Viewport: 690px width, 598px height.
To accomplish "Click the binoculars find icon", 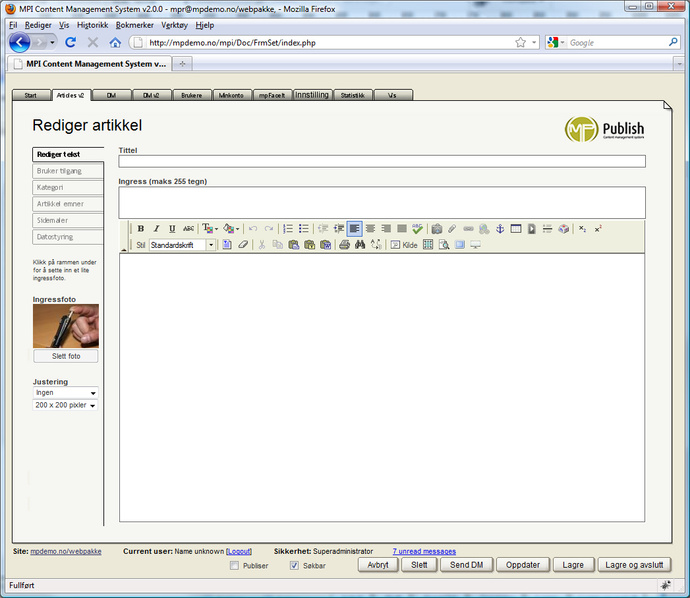I will pos(360,245).
